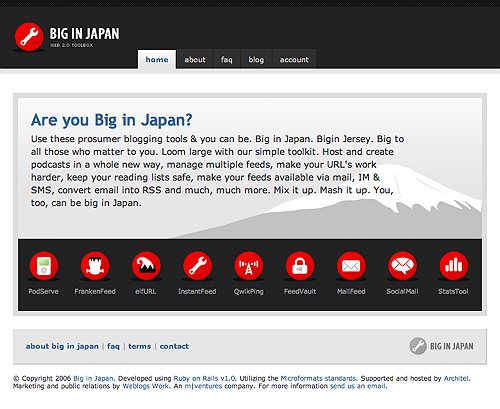The image size is (500, 409).
Task: Select the FeedVault padlock icon
Action: (300, 266)
